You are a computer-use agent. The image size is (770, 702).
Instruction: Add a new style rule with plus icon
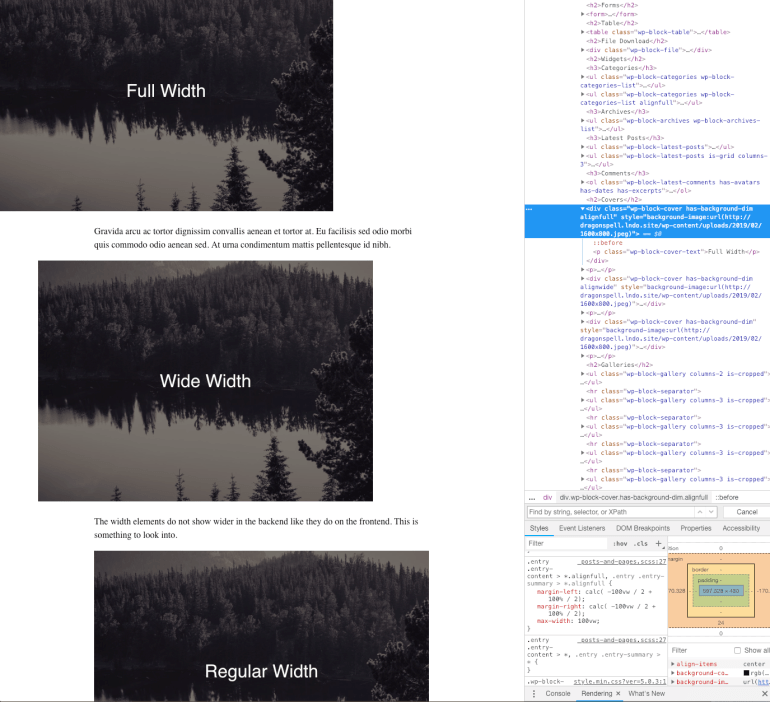[659, 543]
